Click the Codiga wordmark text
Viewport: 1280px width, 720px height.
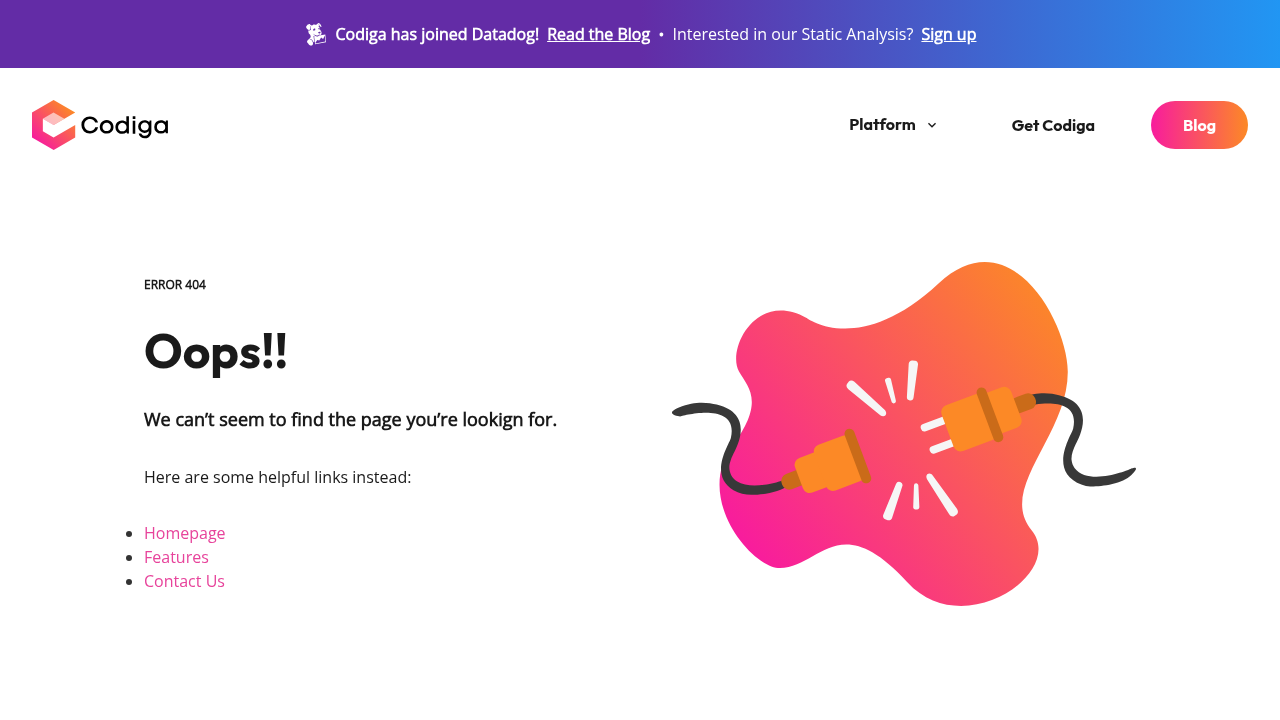click(124, 126)
